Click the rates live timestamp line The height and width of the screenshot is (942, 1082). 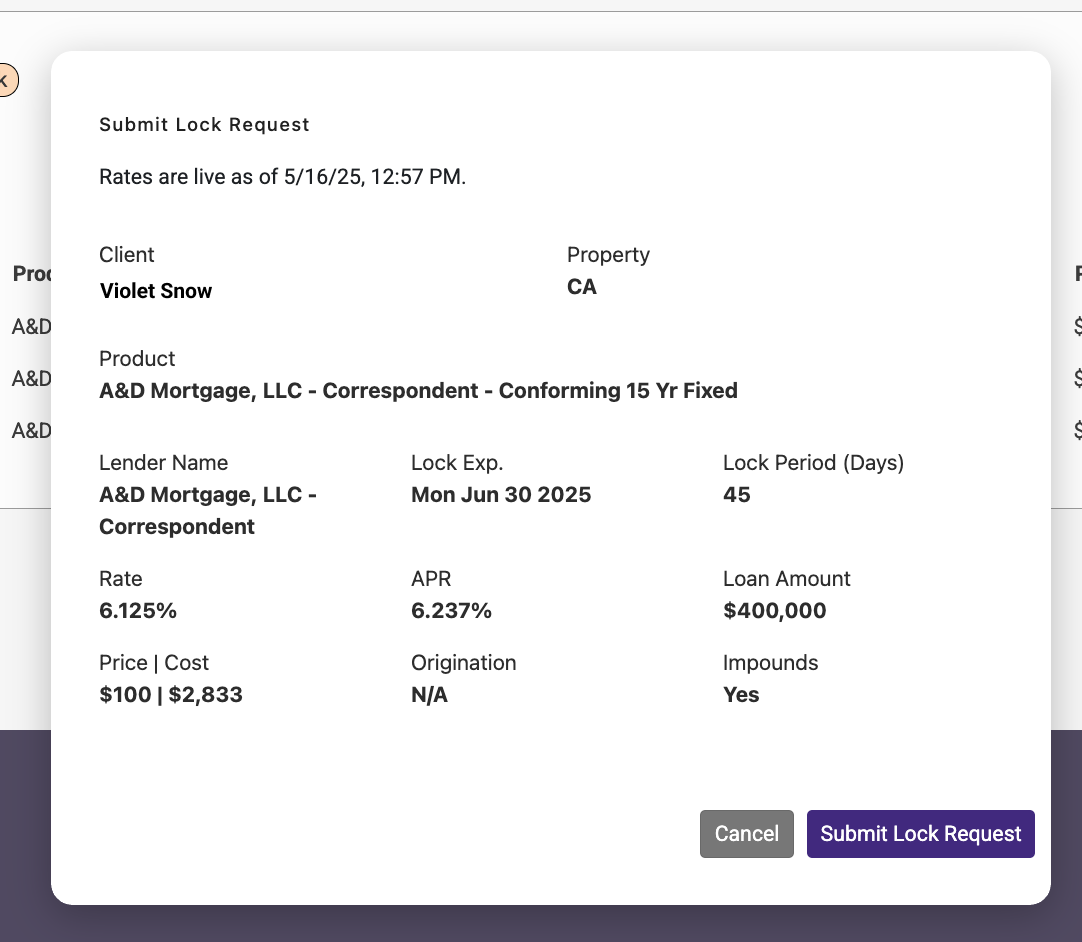tap(283, 177)
